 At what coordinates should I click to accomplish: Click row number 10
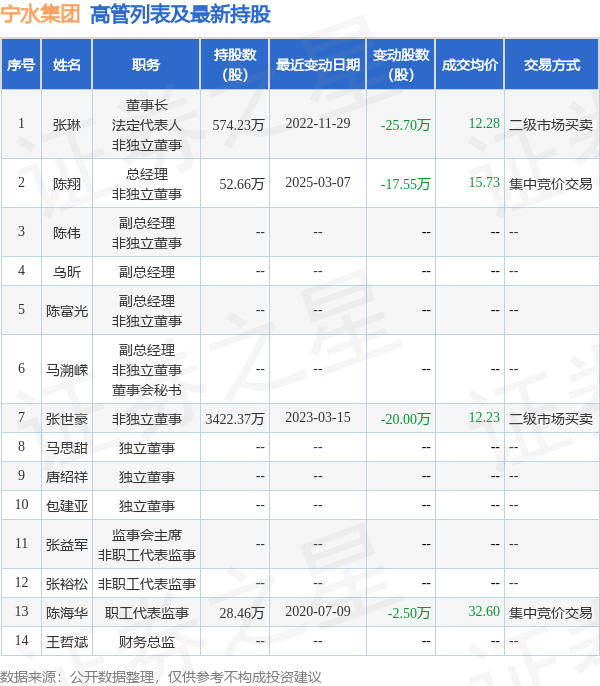[21, 504]
